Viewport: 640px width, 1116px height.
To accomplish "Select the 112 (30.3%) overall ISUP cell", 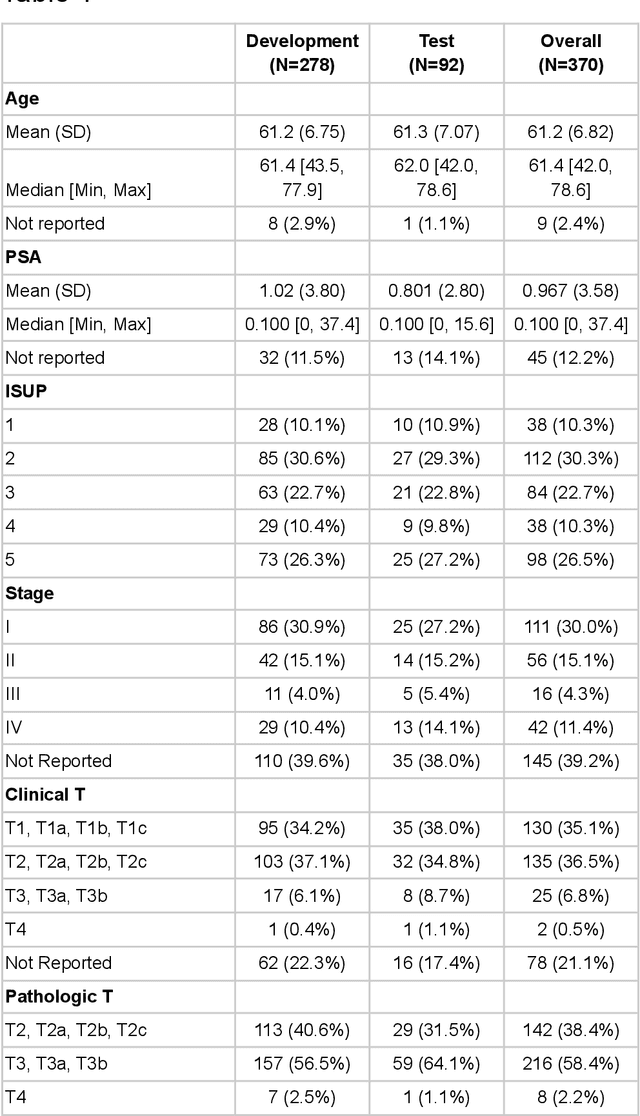I will pyautogui.click(x=570, y=458).
